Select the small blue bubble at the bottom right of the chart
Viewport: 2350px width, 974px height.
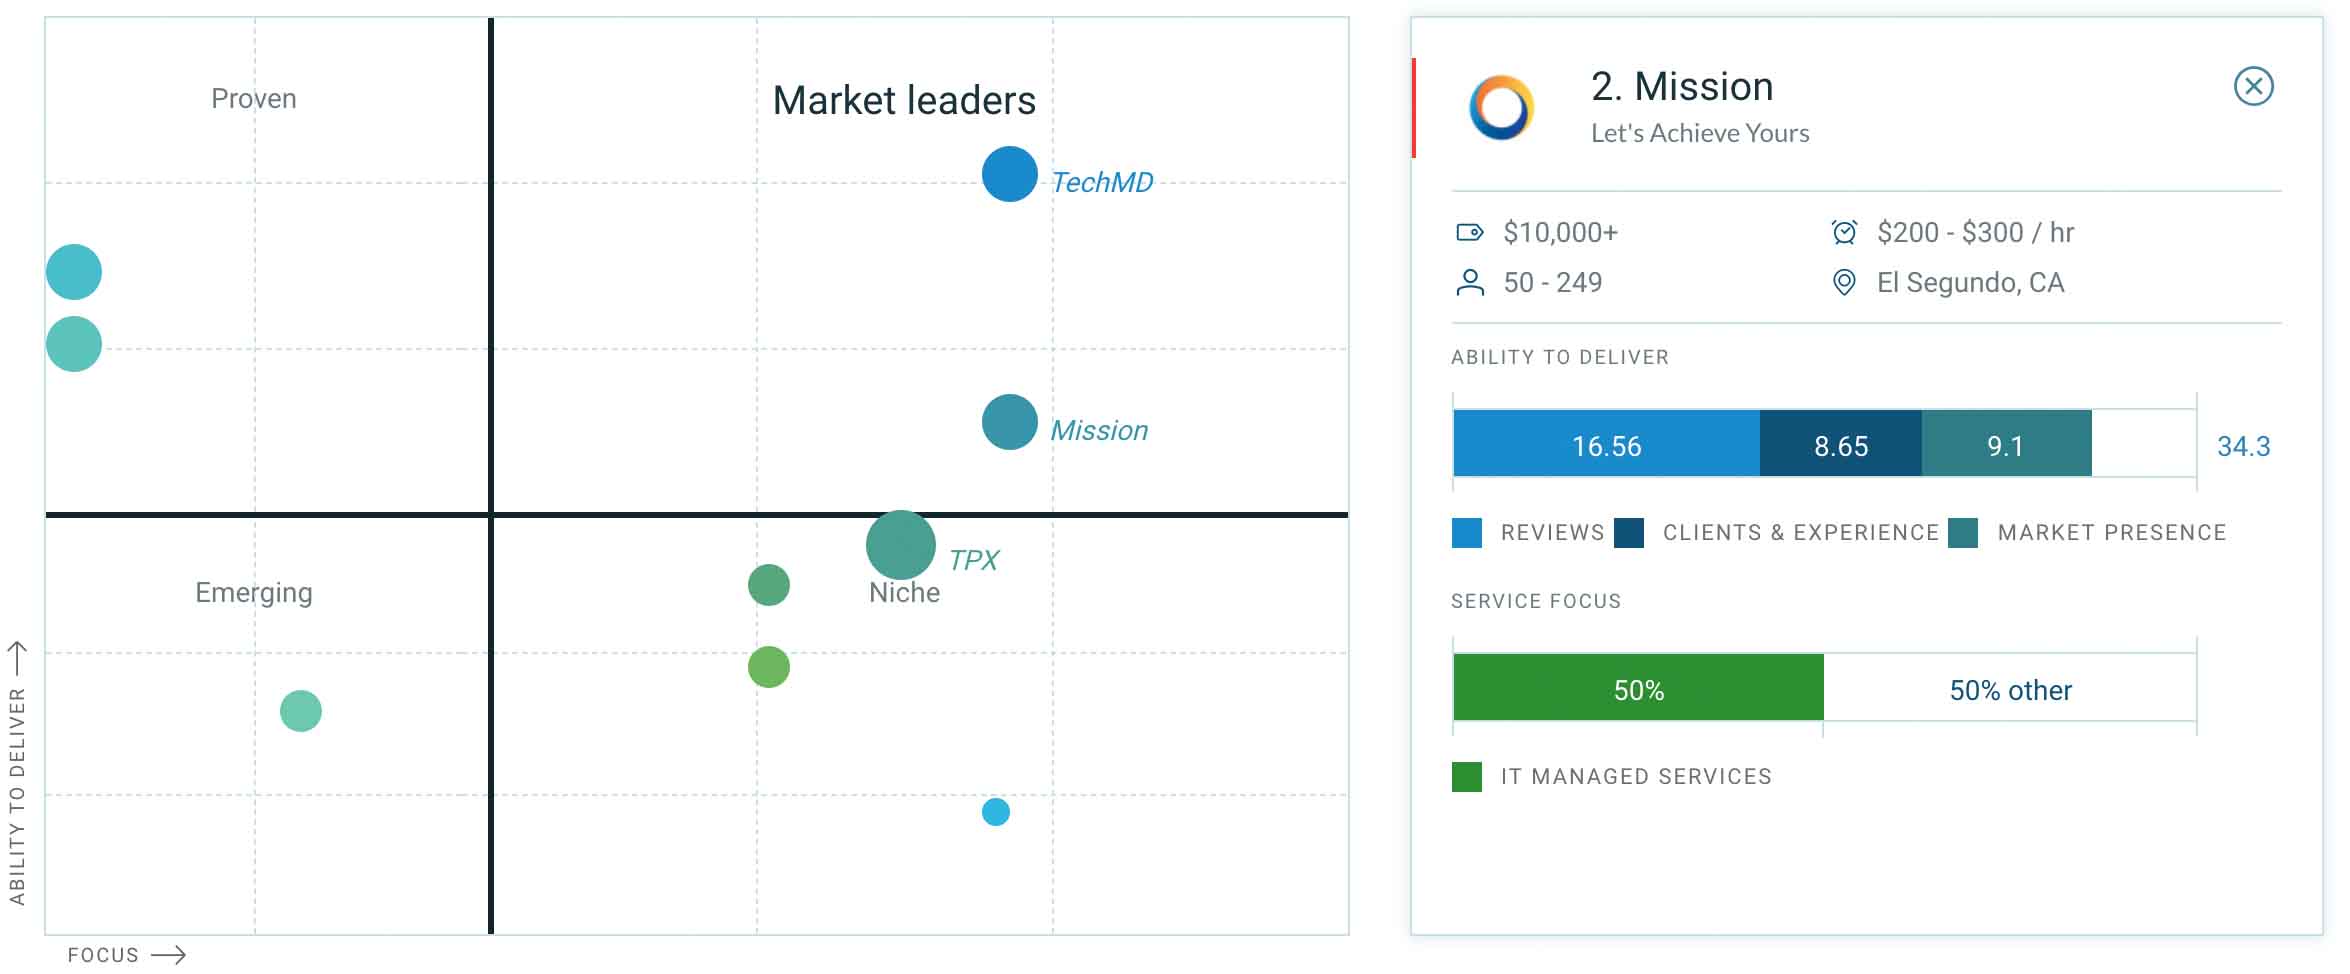(995, 812)
